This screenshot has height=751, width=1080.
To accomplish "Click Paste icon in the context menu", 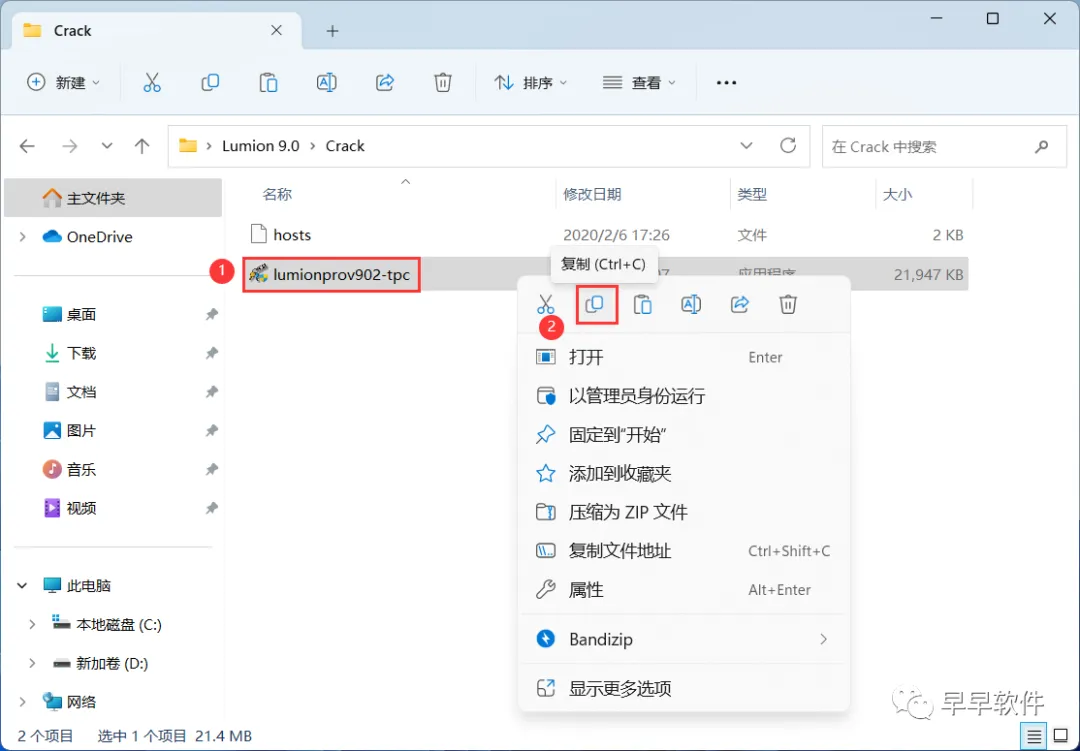I will [x=643, y=305].
